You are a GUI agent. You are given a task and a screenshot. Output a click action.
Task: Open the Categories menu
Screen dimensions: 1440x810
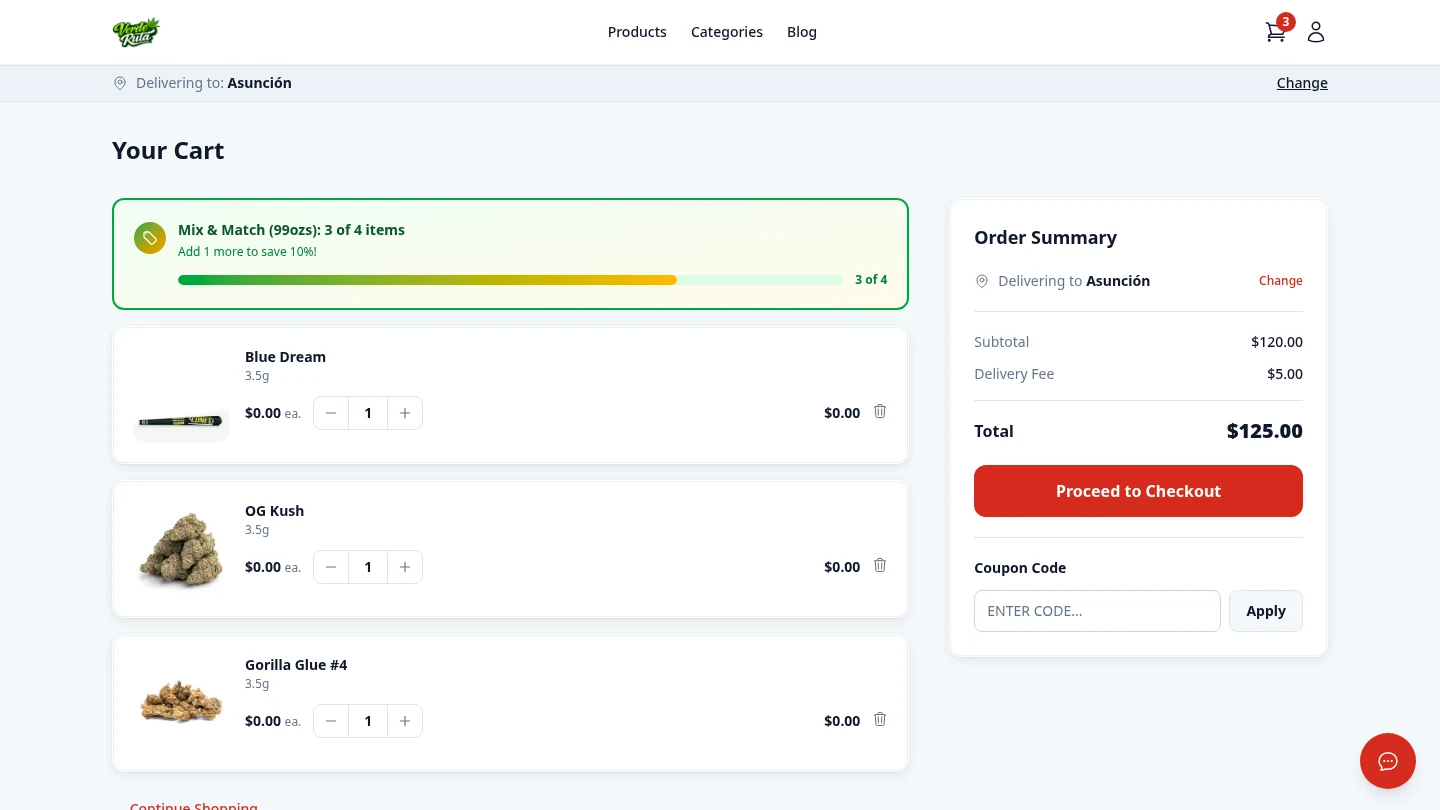(727, 32)
